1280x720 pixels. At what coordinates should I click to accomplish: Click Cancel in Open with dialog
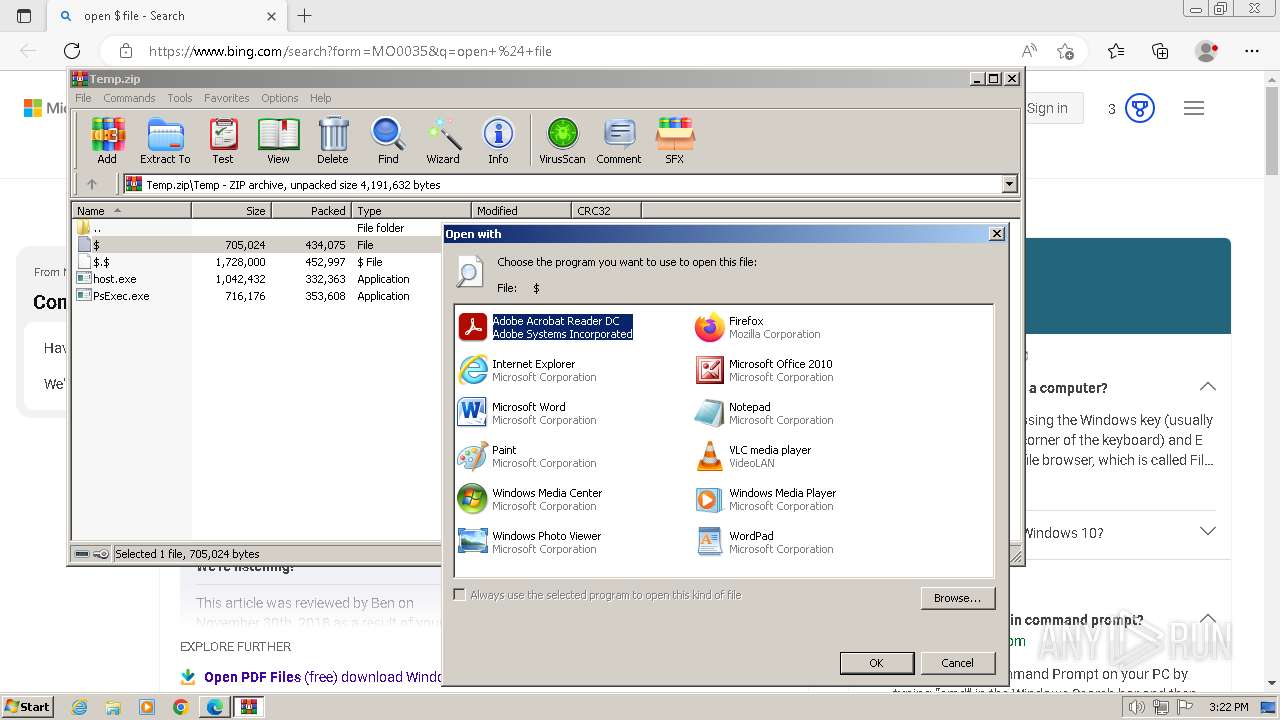(x=957, y=663)
